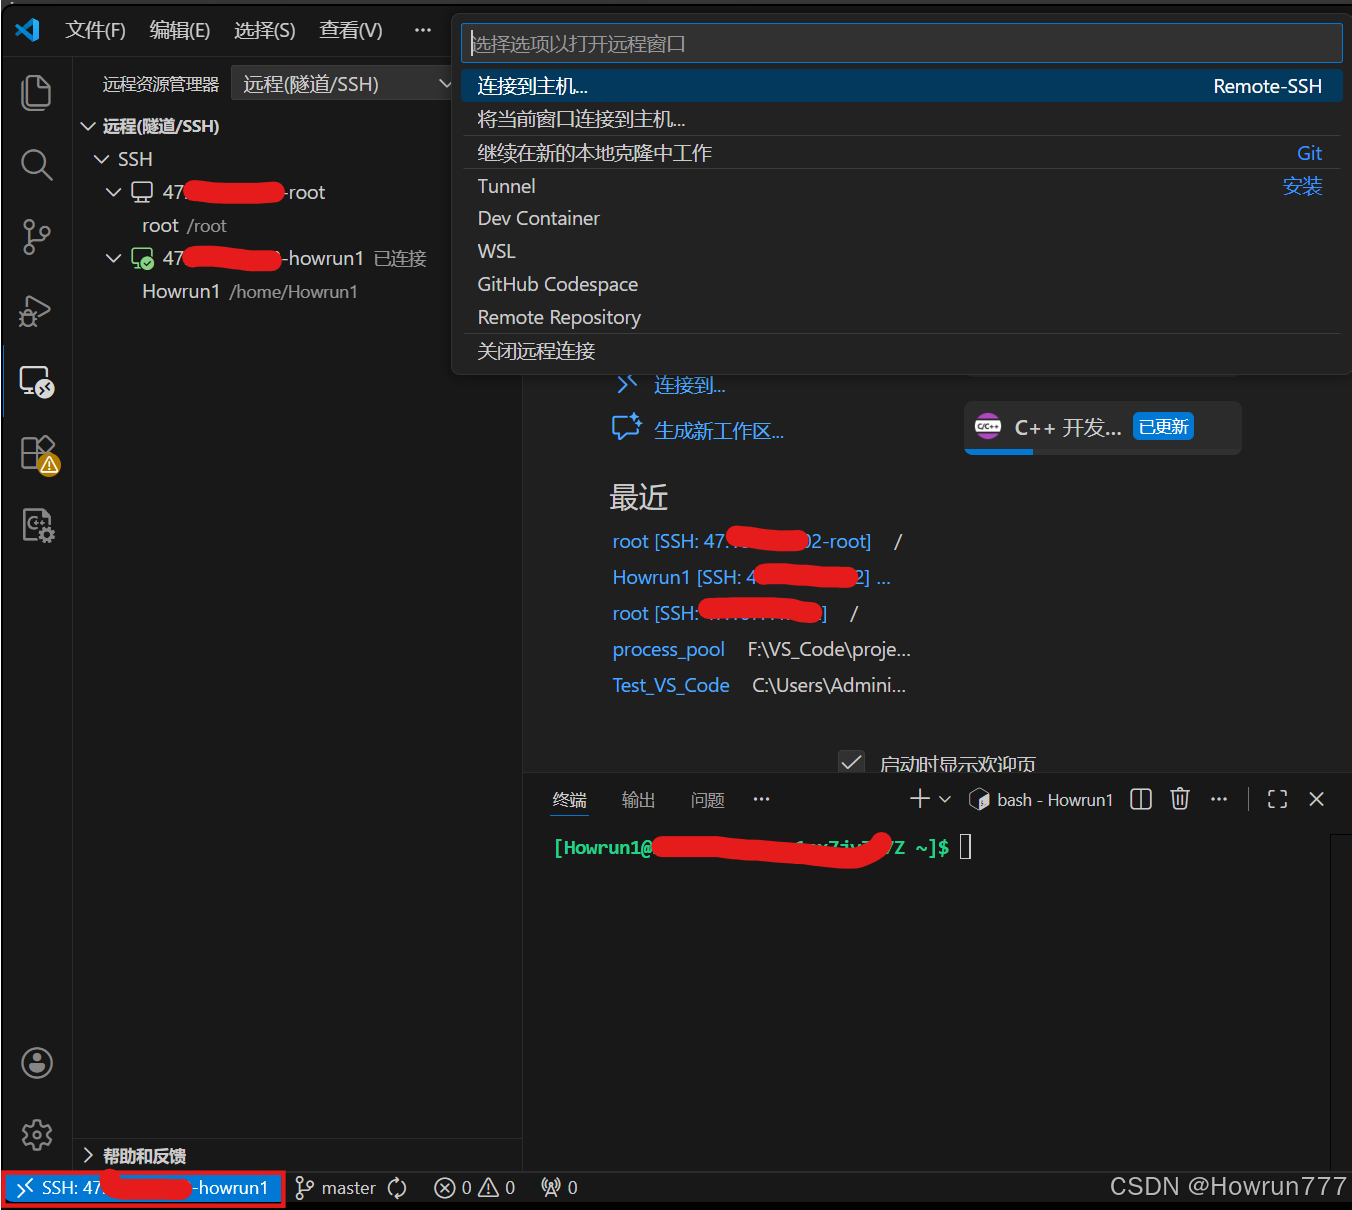Open the Manage gear icon

tap(37, 1135)
